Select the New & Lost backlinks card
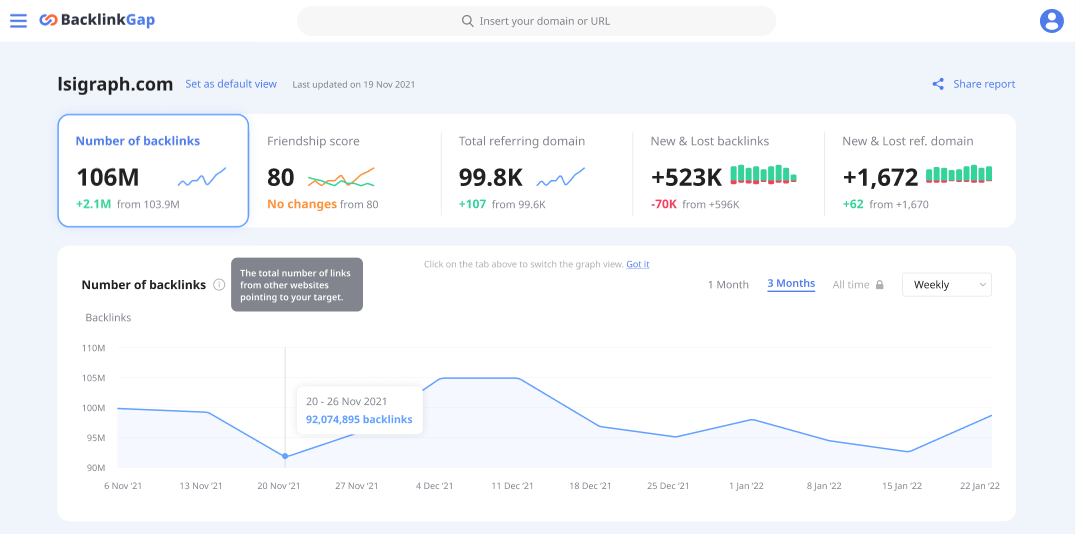 coord(728,171)
